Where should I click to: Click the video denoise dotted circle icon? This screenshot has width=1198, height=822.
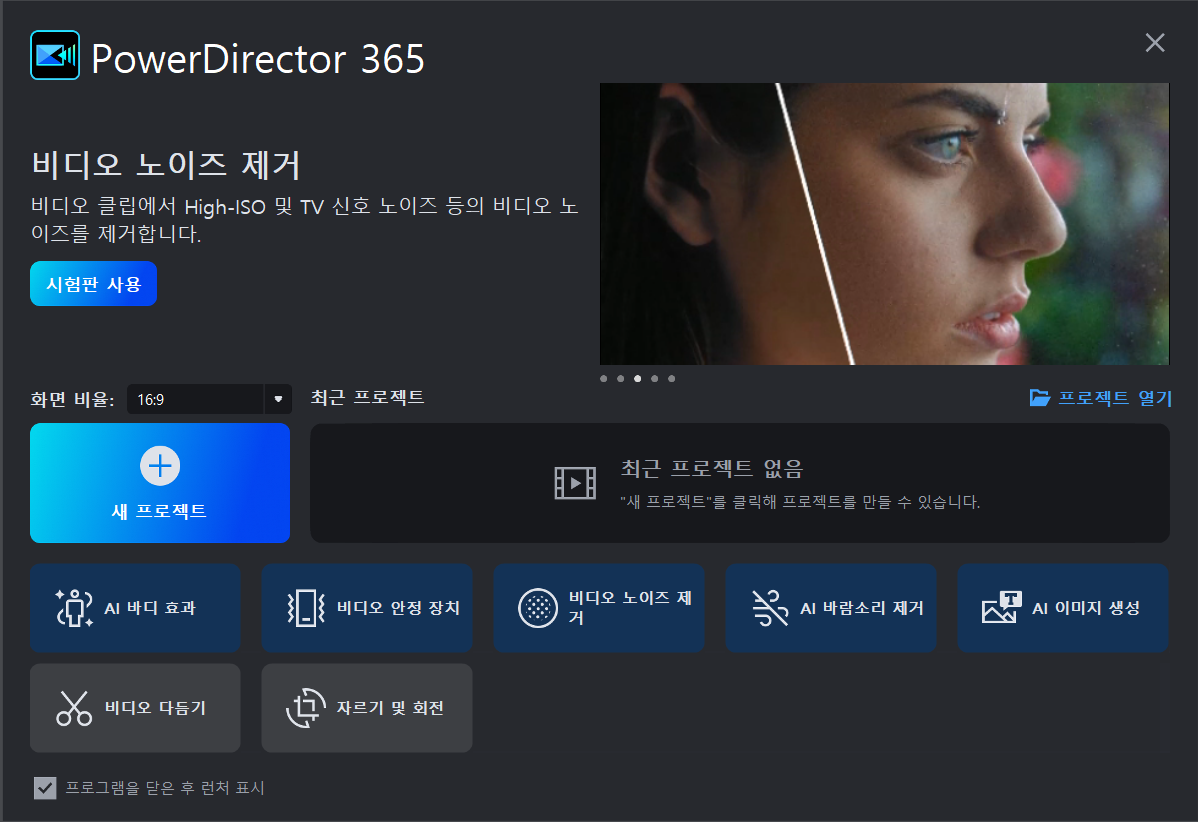538,608
